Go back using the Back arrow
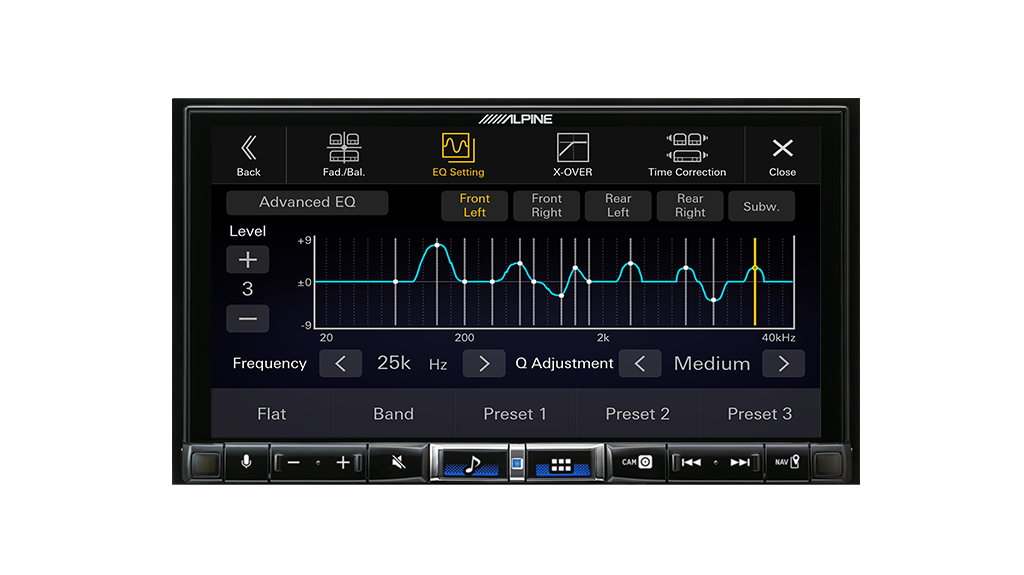Viewport: 1024px width, 575px height. tap(248, 155)
